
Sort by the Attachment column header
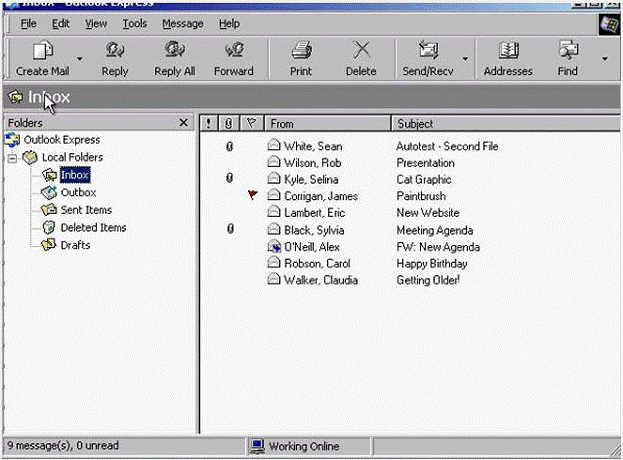coord(229,124)
